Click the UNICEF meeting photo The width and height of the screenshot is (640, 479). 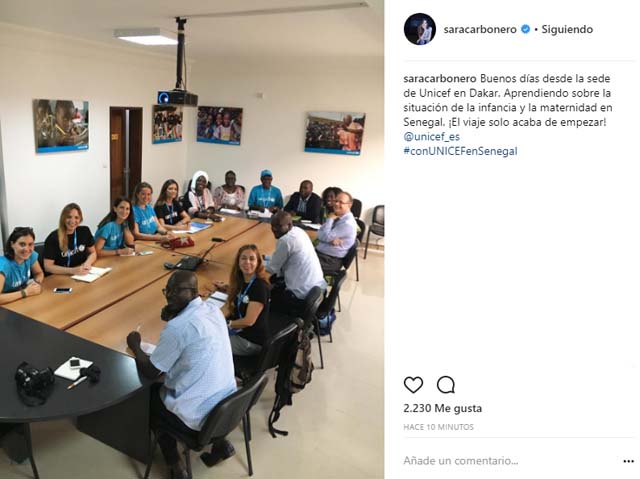pyautogui.click(x=192, y=240)
